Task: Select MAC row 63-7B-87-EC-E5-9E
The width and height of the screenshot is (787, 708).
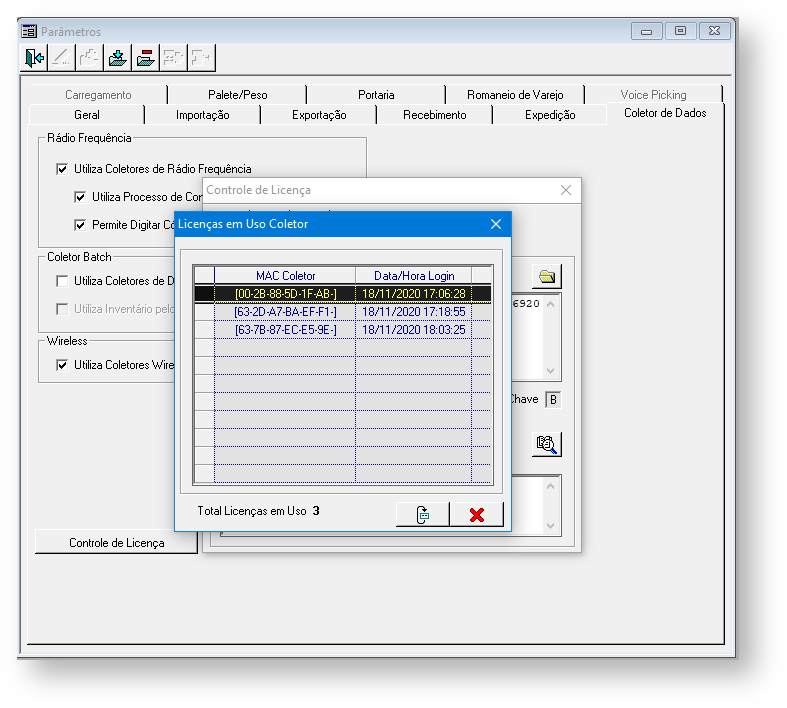Action: 286,330
